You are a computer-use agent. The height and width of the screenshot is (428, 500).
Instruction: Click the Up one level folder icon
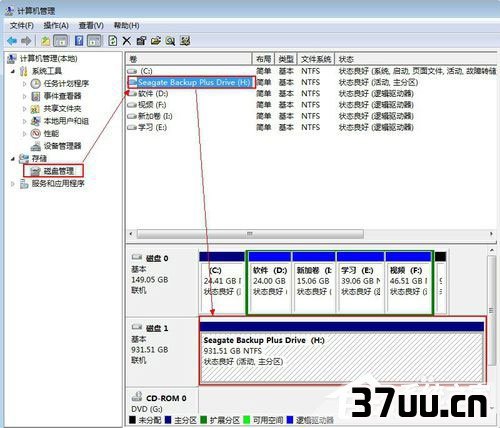(45, 41)
